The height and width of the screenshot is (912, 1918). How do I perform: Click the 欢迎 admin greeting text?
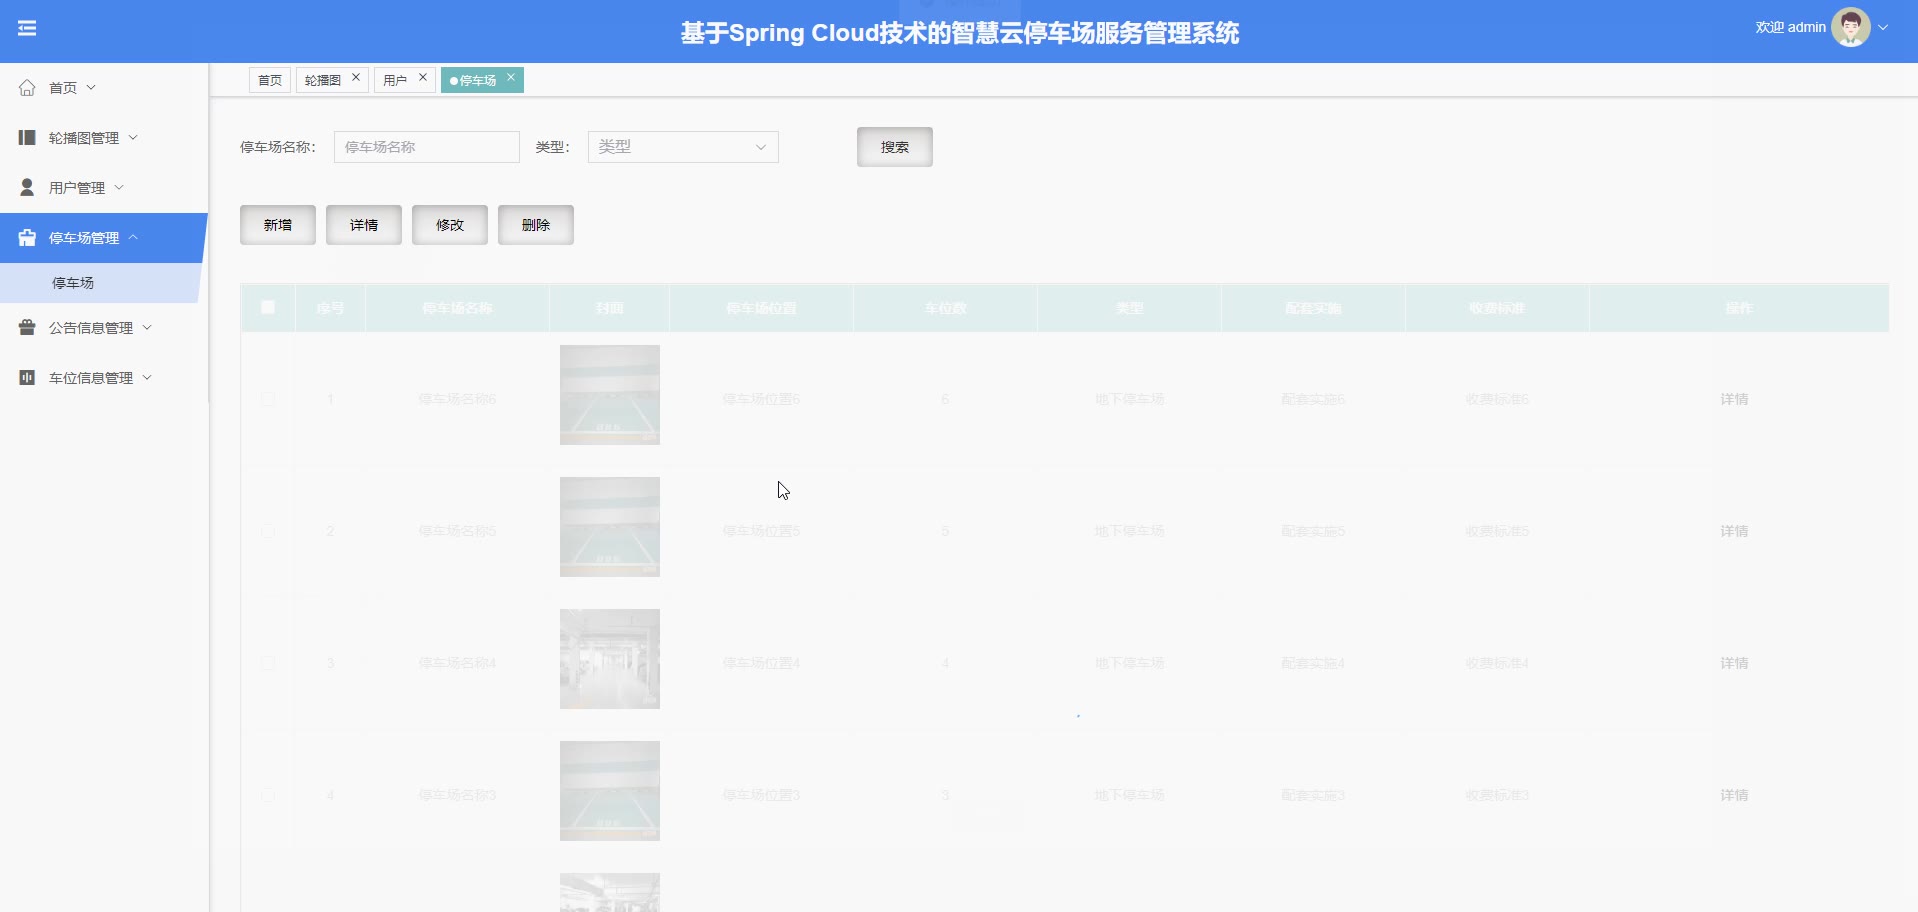[1790, 27]
